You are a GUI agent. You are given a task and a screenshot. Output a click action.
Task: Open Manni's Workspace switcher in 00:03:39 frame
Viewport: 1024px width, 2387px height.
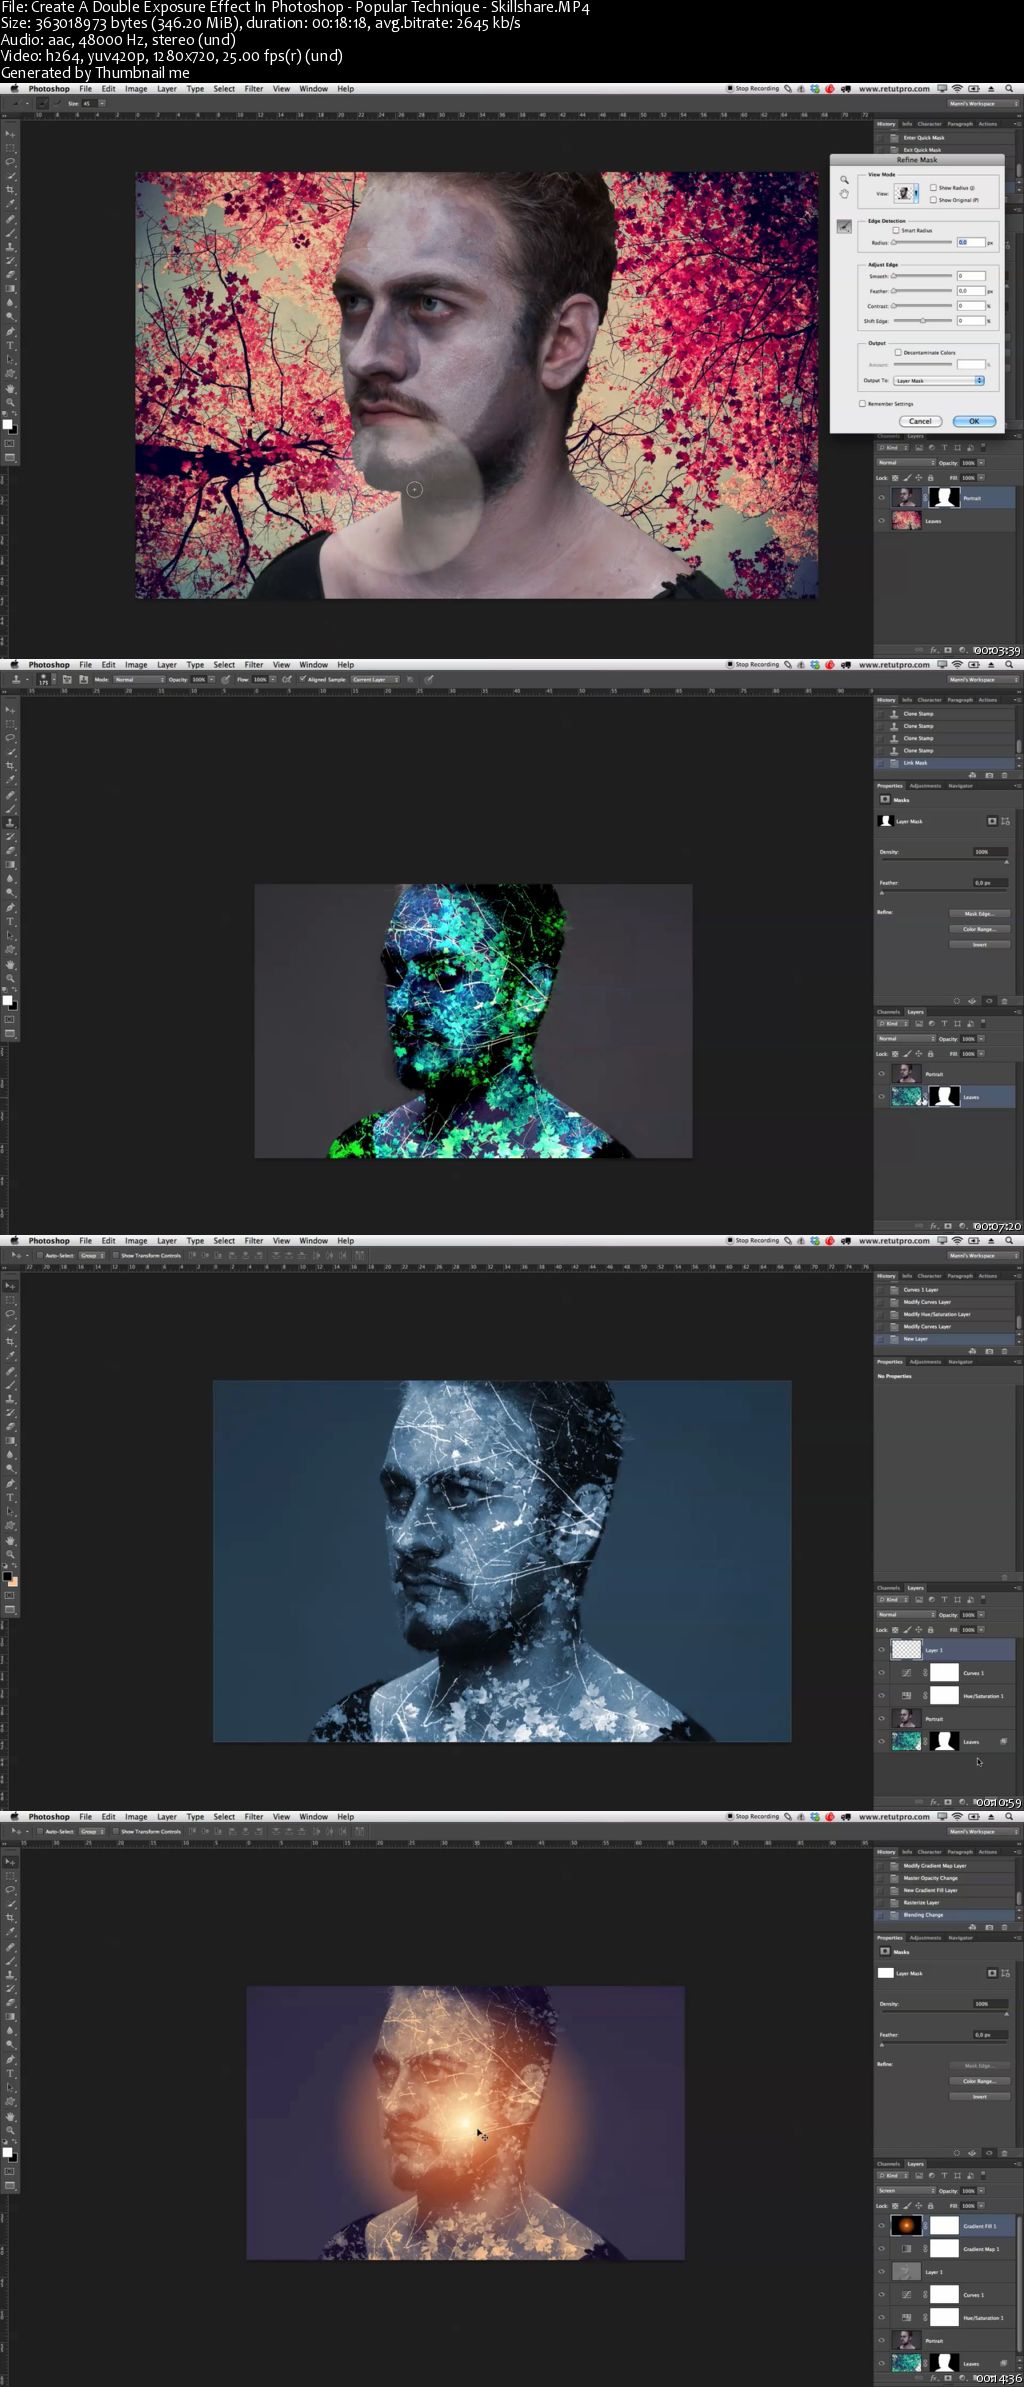click(984, 103)
